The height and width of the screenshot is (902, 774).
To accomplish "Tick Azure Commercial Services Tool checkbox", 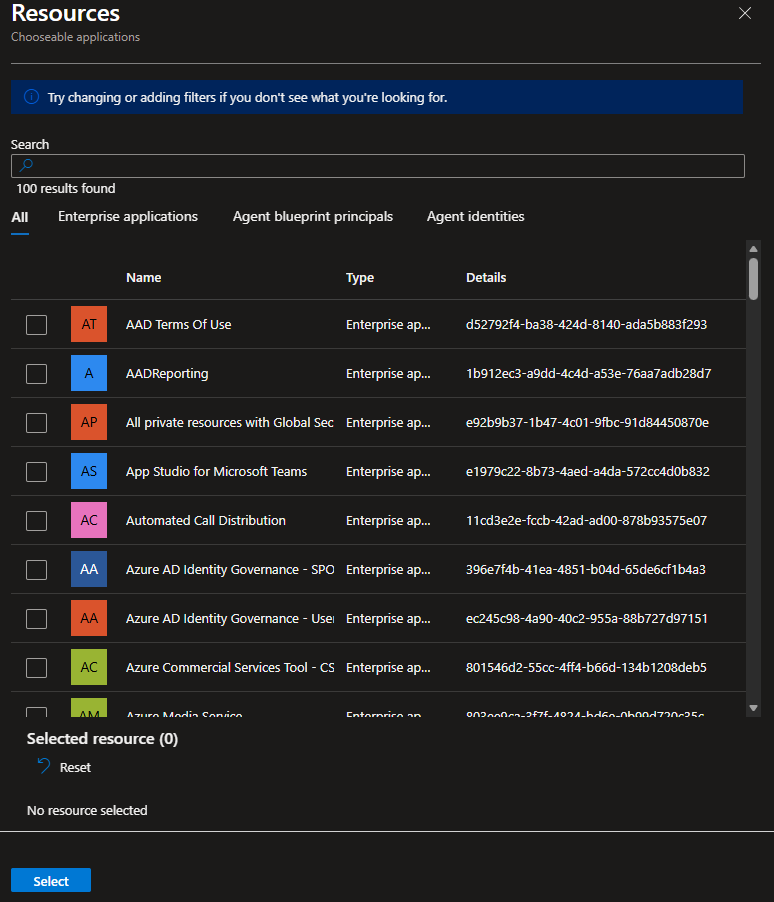I will [x=36, y=668].
